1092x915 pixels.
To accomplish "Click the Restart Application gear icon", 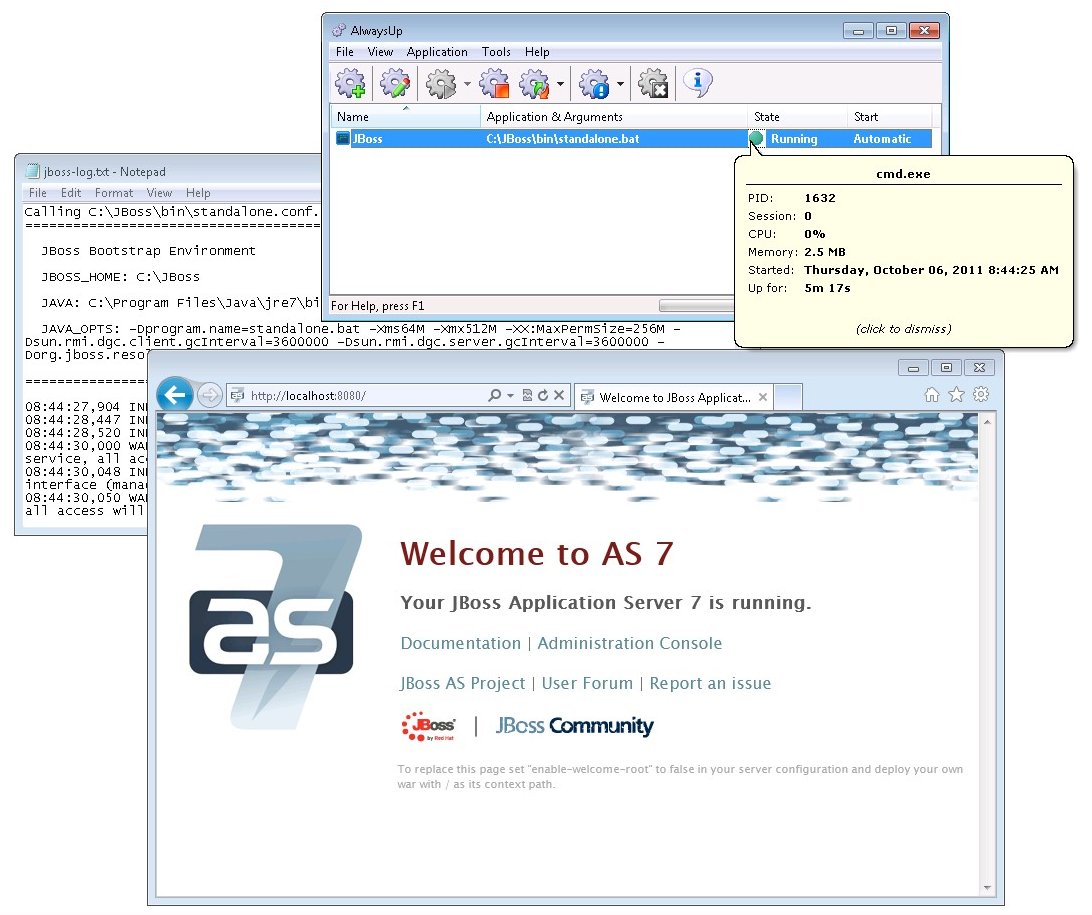I will (534, 84).
